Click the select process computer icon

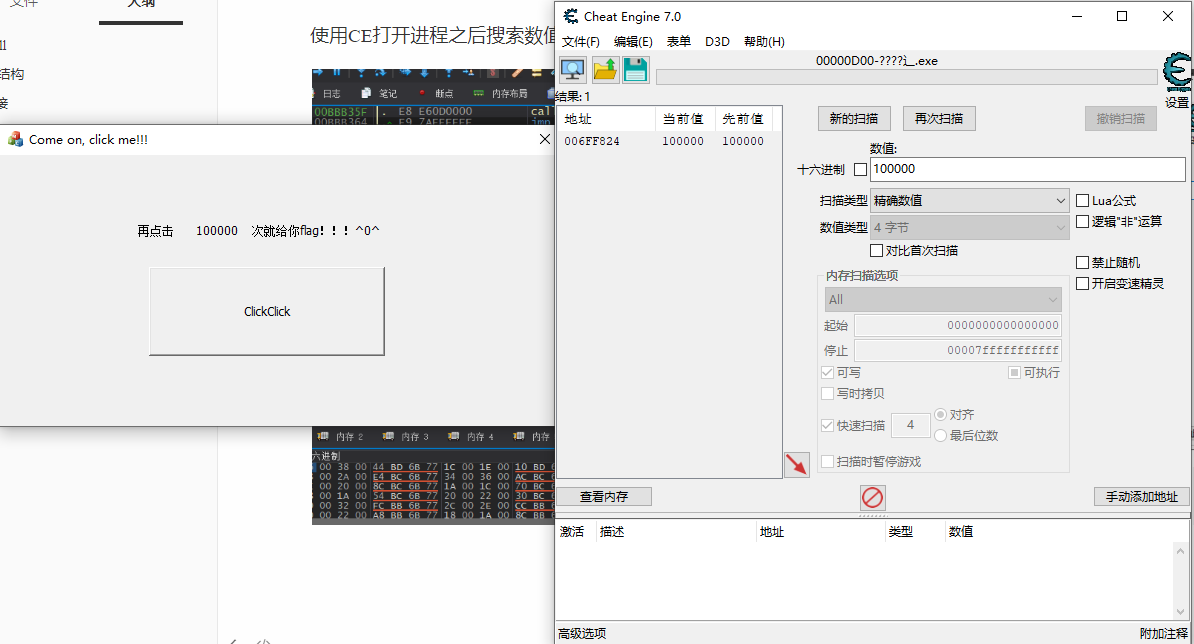tap(573, 70)
